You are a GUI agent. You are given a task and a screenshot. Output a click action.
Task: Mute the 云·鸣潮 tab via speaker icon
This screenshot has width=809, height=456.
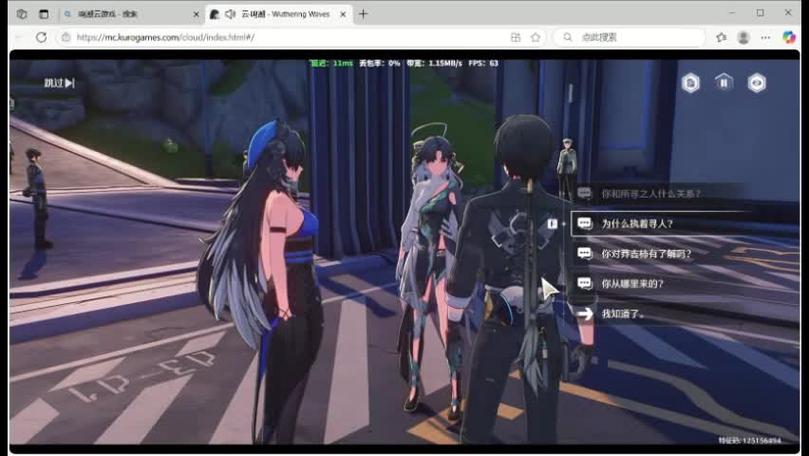[x=230, y=14]
